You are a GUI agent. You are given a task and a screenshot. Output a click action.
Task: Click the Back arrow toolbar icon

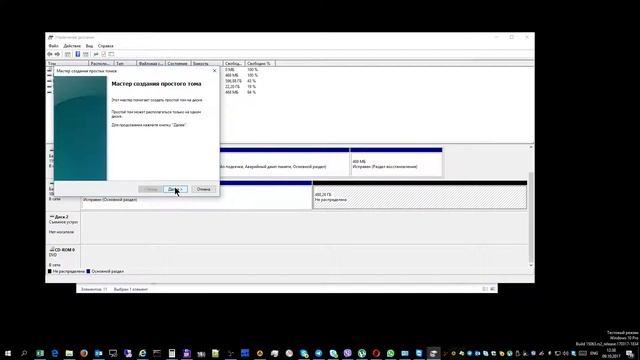50,54
